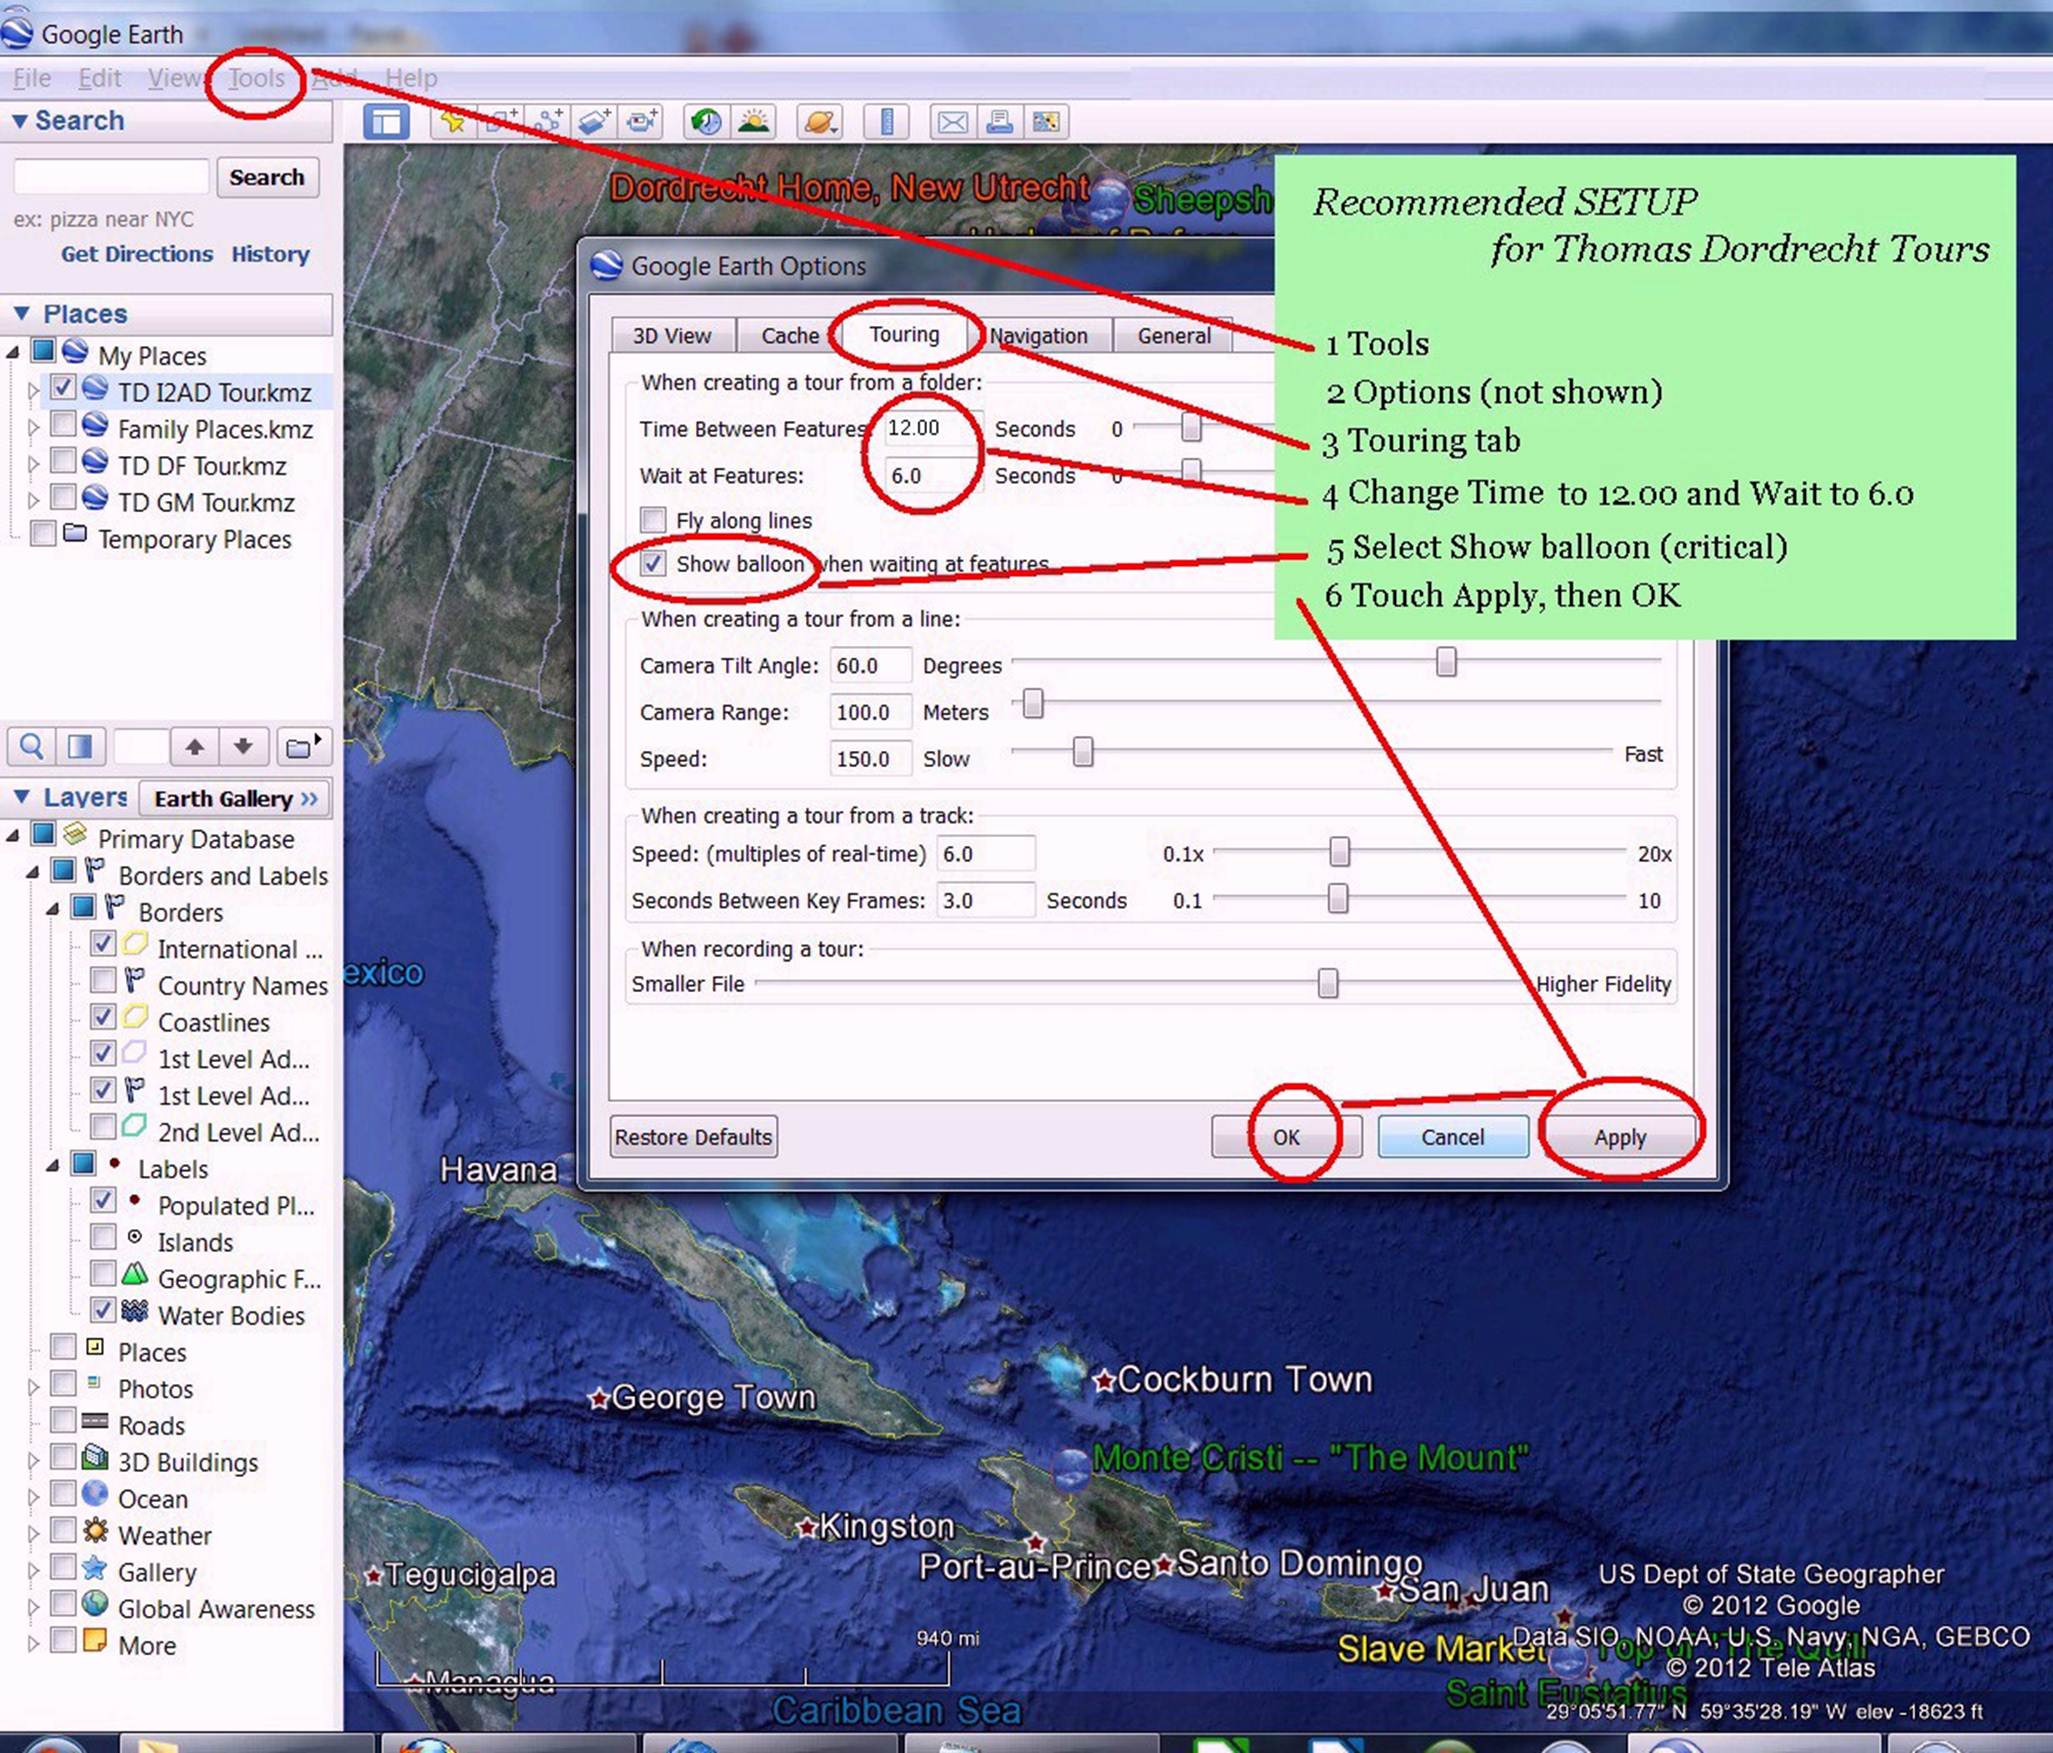
Task: Uncheck the Coastlines layer checkbox
Action: coord(103,1017)
